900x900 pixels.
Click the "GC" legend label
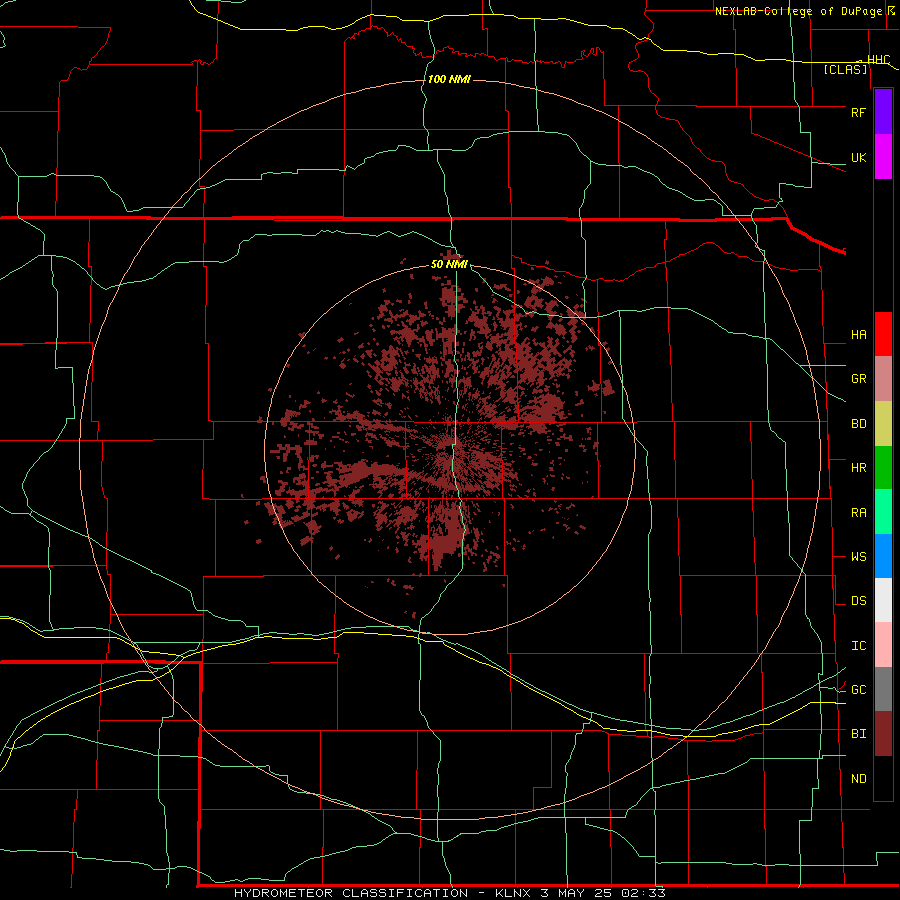(x=858, y=689)
